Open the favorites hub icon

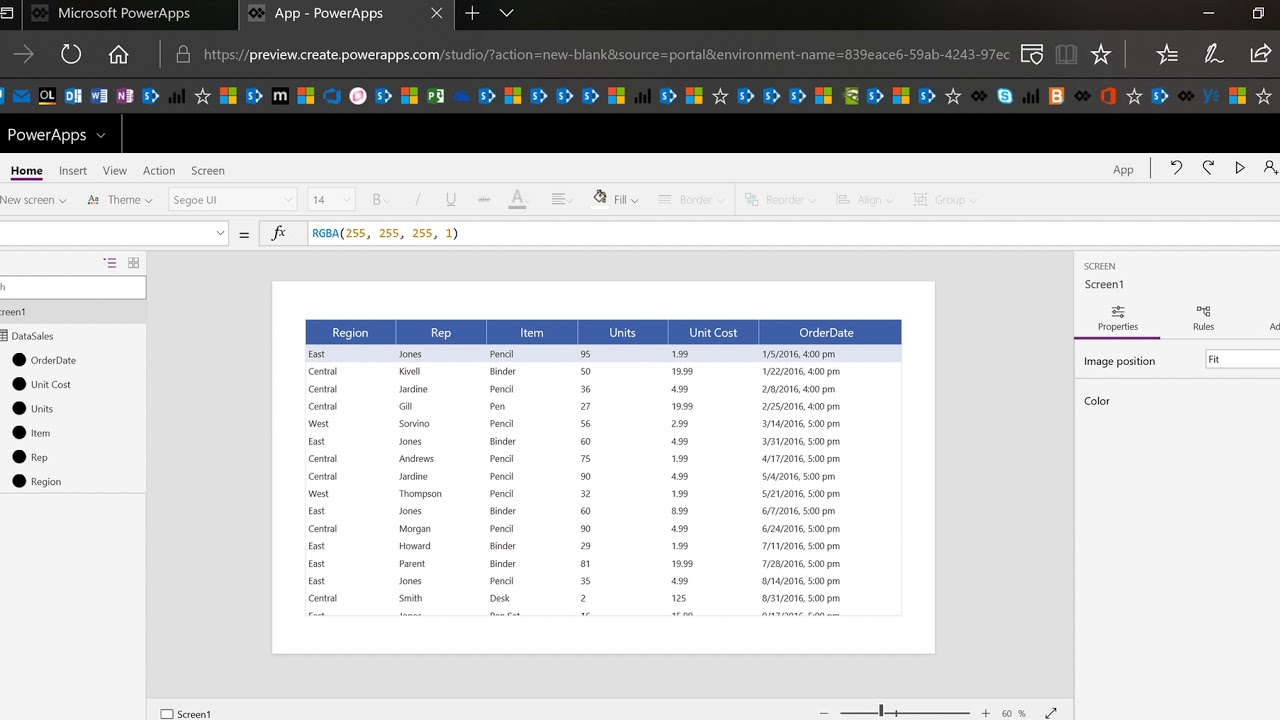coord(1167,54)
